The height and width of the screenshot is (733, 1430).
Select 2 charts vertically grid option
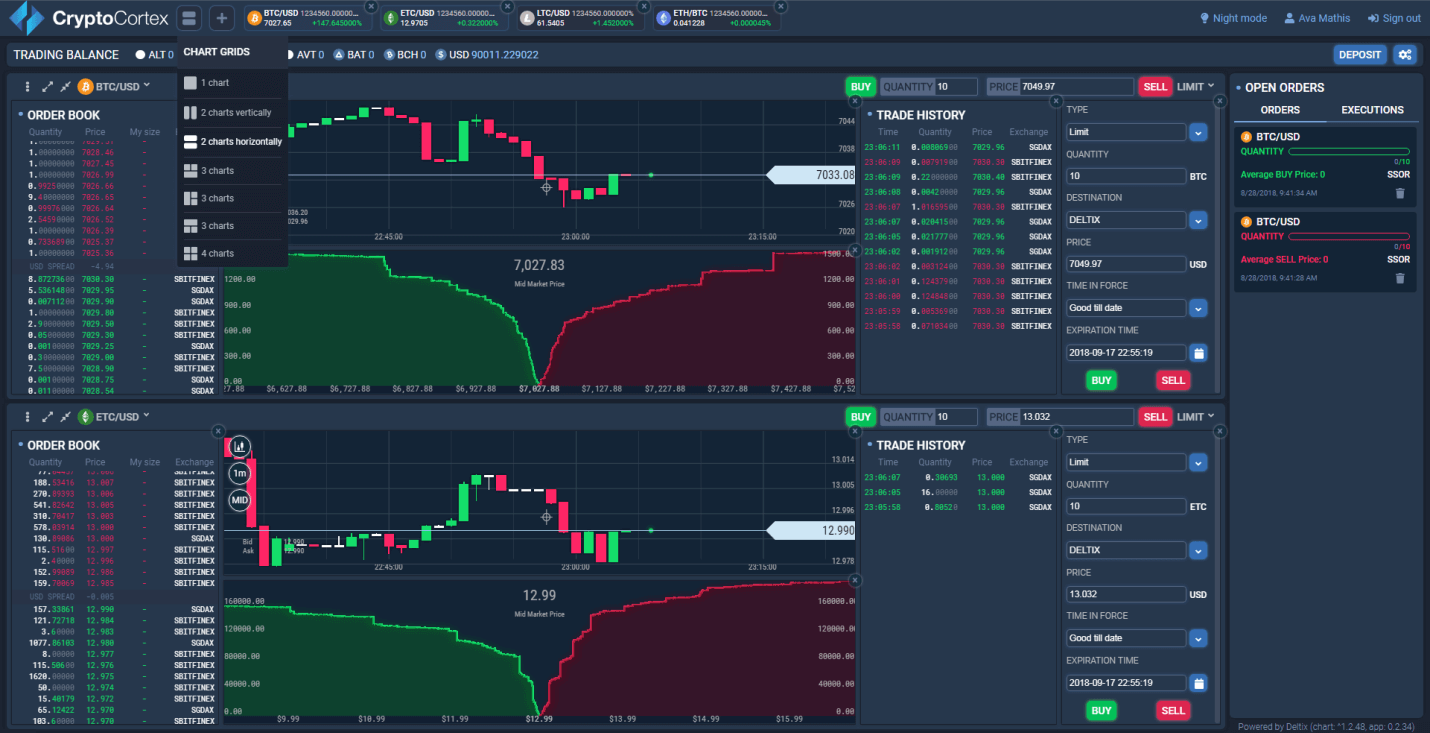point(232,113)
